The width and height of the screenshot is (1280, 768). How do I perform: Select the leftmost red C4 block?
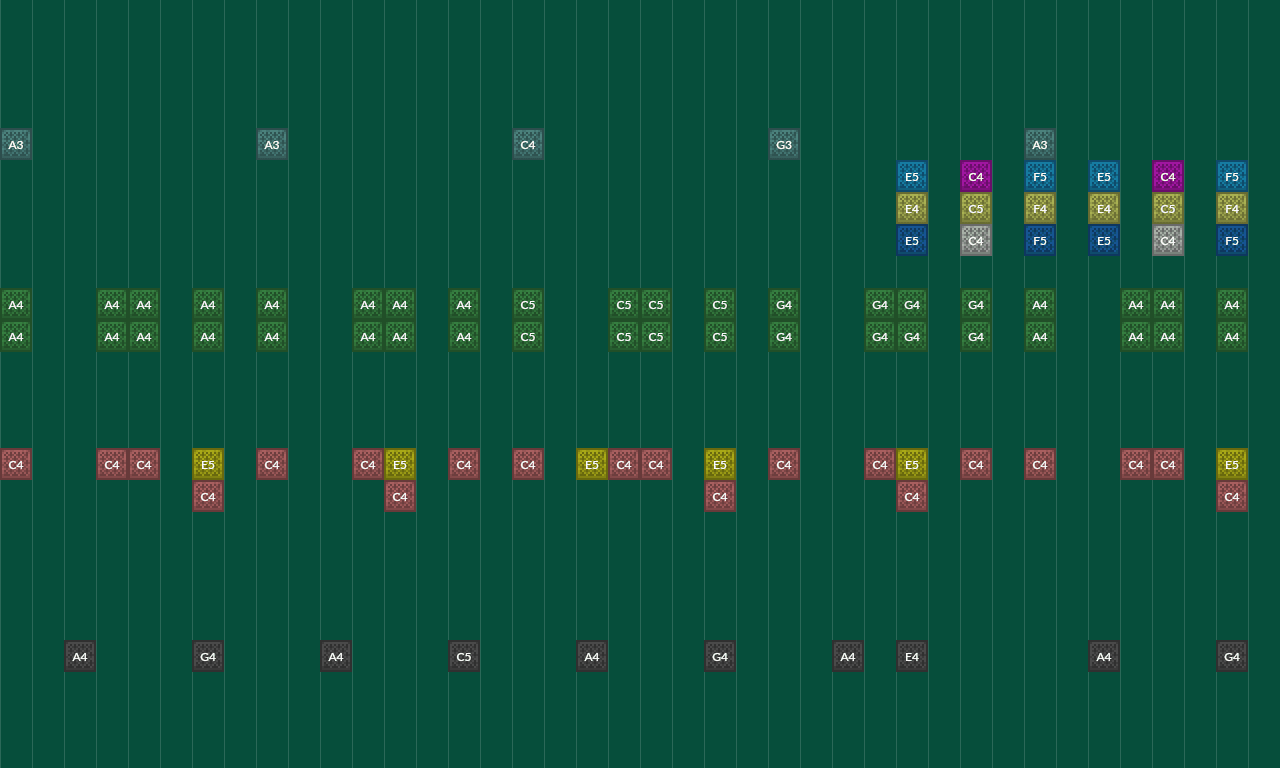[x=16, y=464]
